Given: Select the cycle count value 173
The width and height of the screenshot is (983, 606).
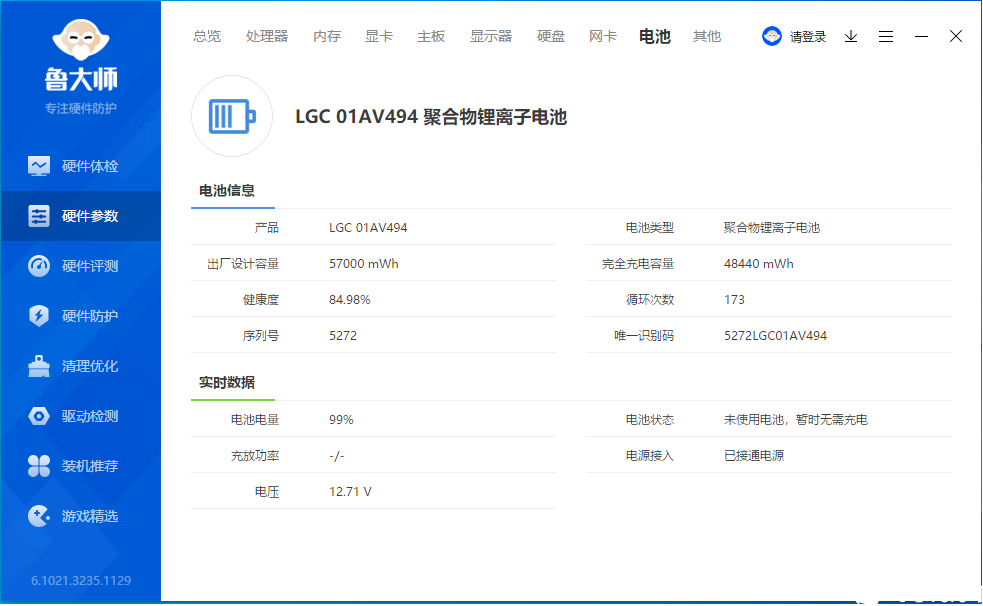Looking at the screenshot, I should [x=734, y=300].
